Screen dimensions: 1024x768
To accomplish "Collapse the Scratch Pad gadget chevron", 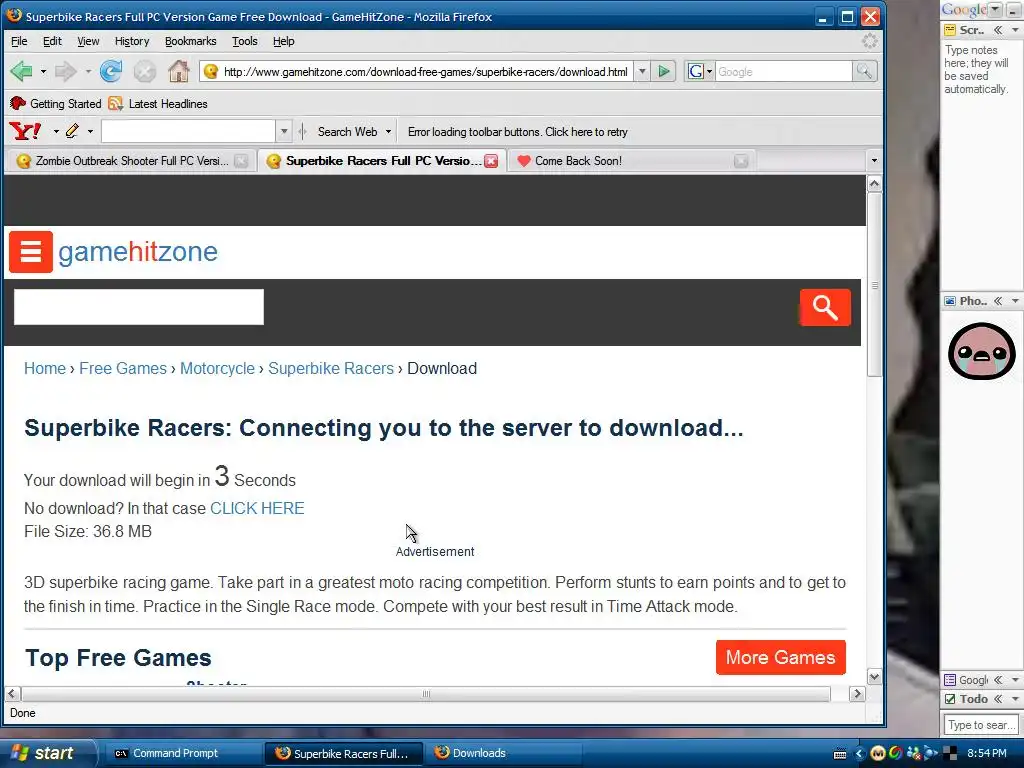I will pos(998,30).
